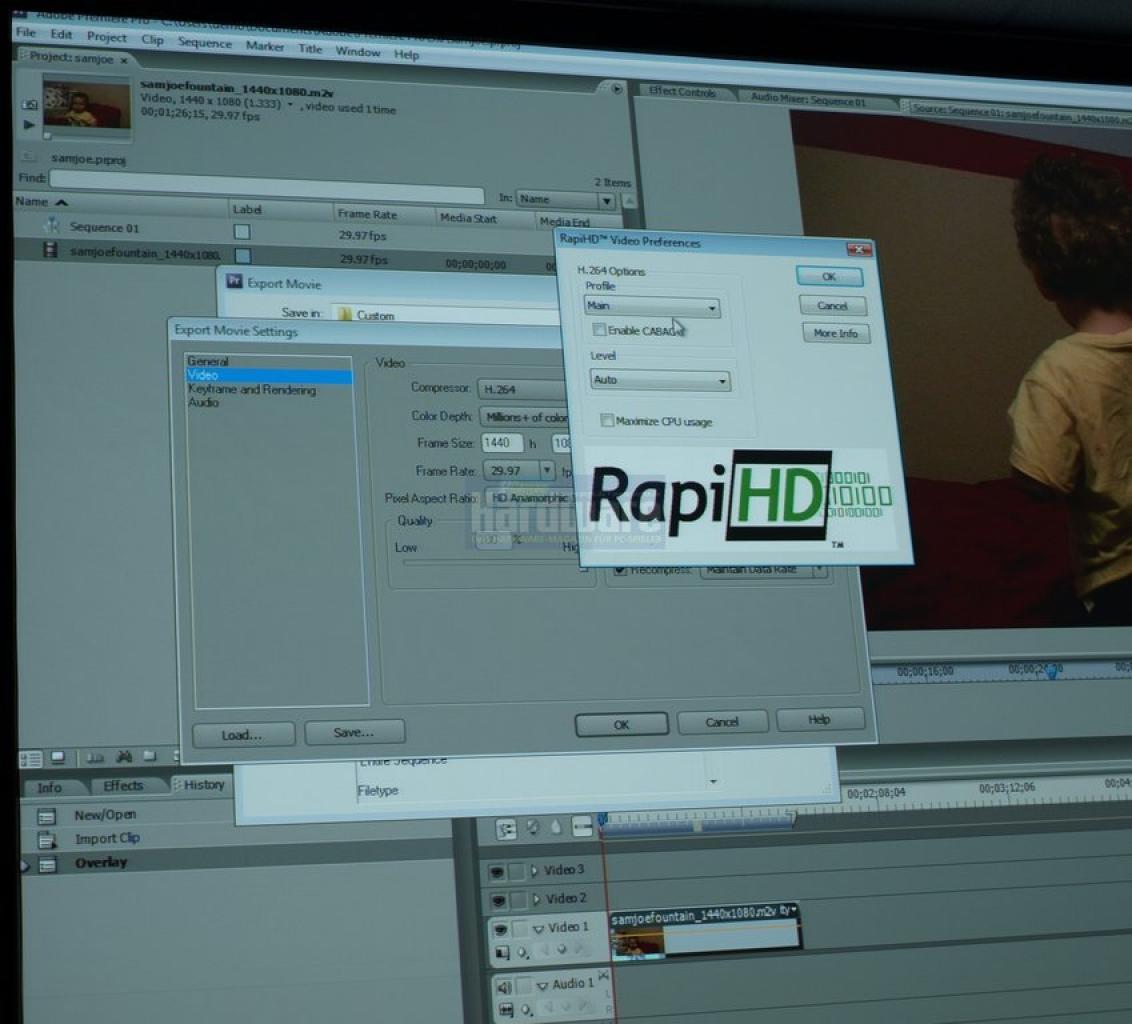Viewport: 1132px width, 1024px height.
Task: Click OK in RapiHD Video Preferences
Action: pos(829,277)
